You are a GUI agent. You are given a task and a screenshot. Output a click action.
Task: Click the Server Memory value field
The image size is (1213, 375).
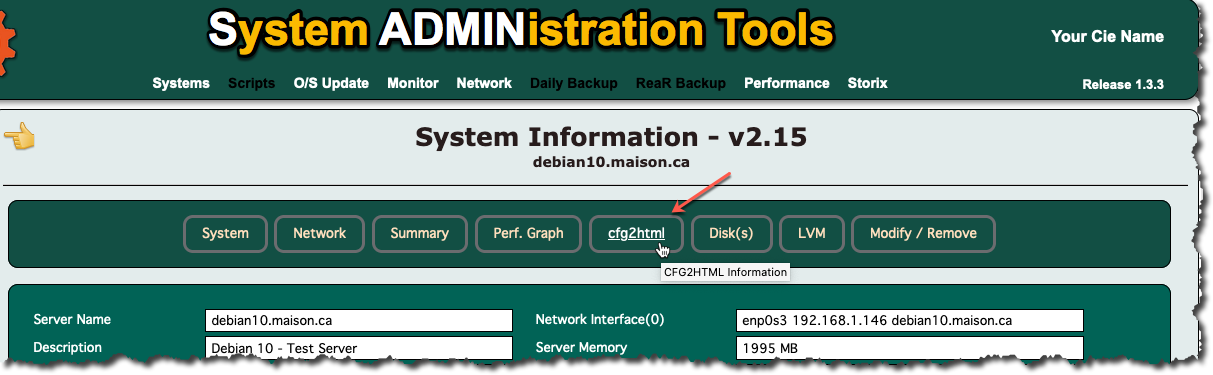(x=909, y=348)
